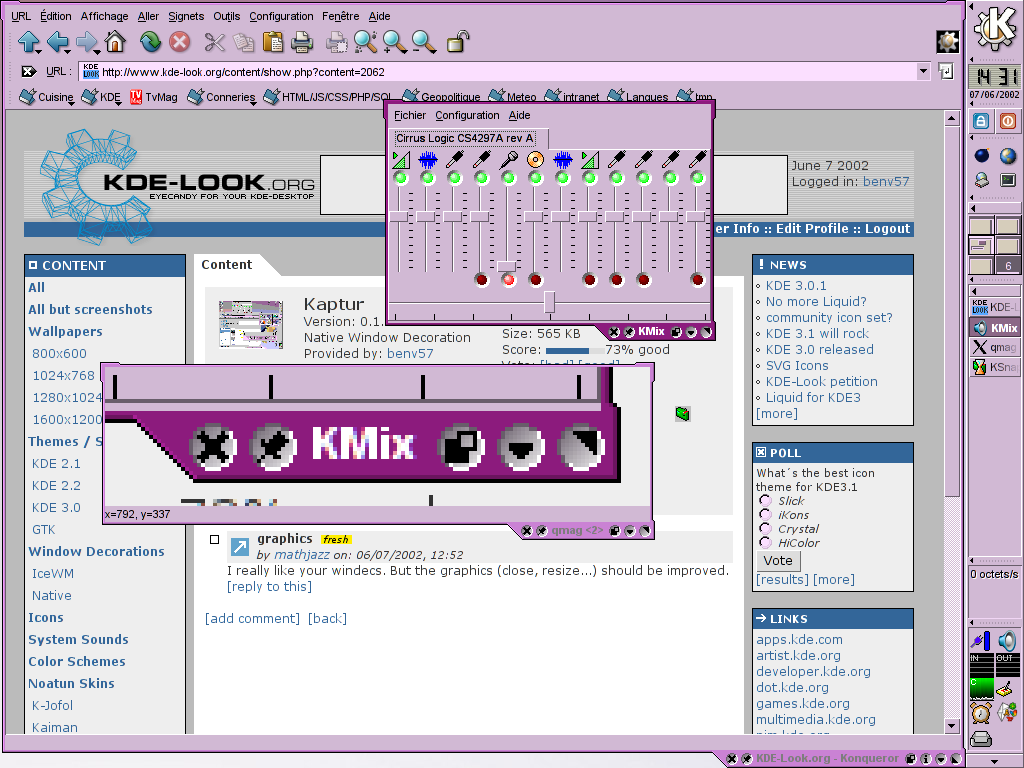Viewport: 1024px width, 768px height.
Task: Open the Signets menu
Action: 186,16
